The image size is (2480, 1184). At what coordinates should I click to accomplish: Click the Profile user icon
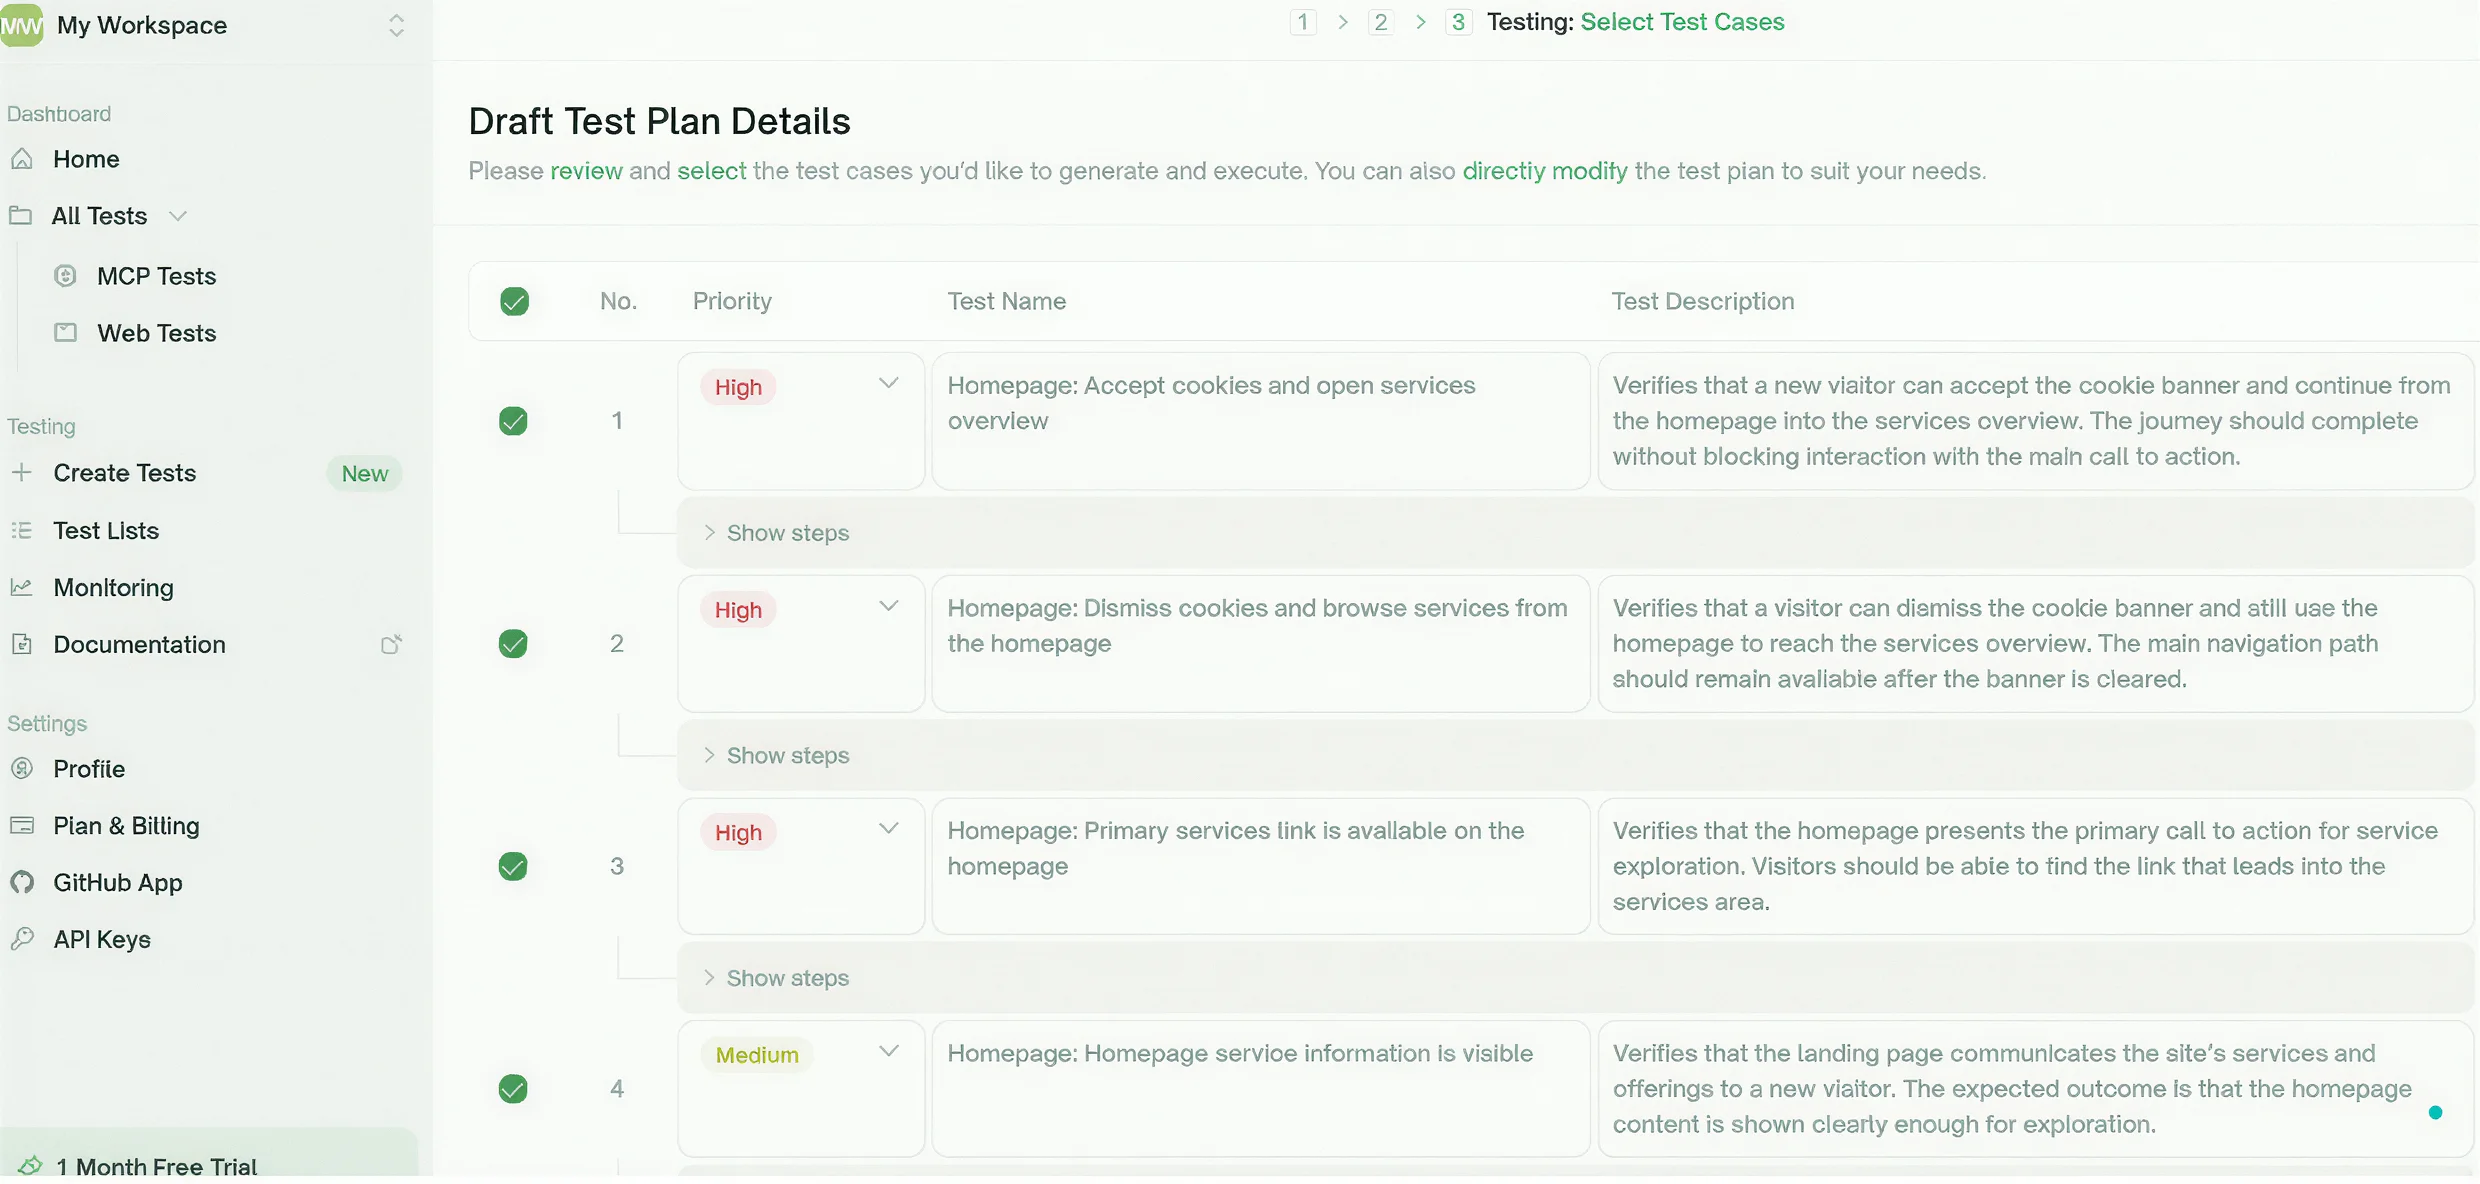(21, 768)
